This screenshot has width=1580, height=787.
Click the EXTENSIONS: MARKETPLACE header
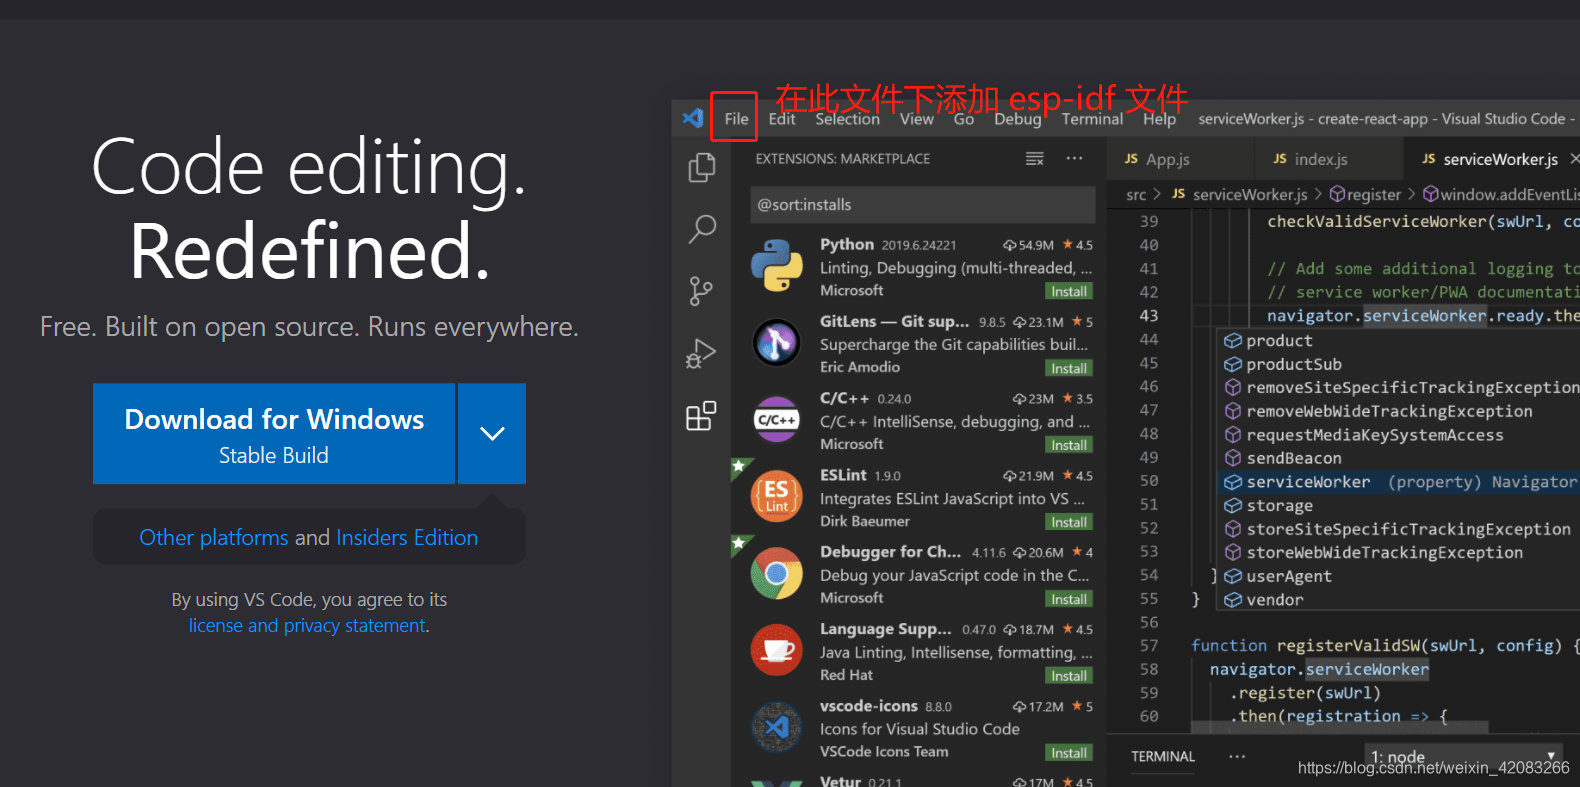pos(843,159)
